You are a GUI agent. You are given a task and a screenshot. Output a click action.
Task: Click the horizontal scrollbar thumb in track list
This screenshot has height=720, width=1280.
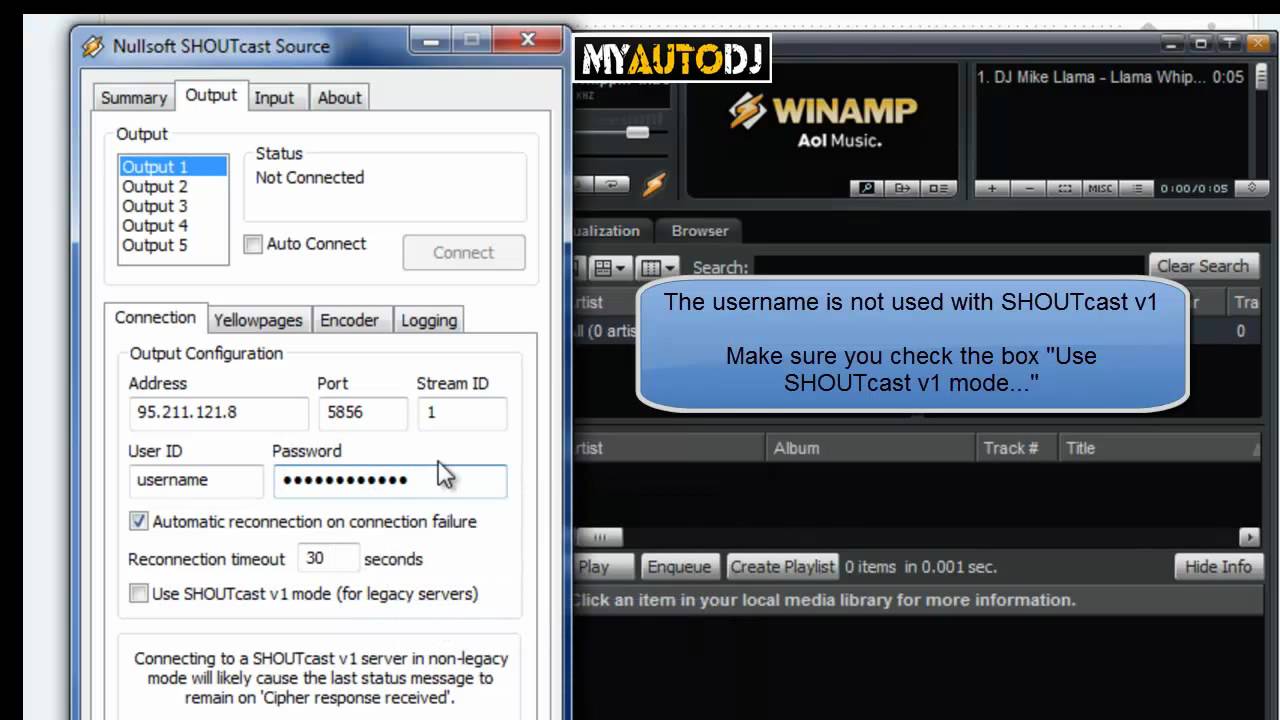(601, 537)
